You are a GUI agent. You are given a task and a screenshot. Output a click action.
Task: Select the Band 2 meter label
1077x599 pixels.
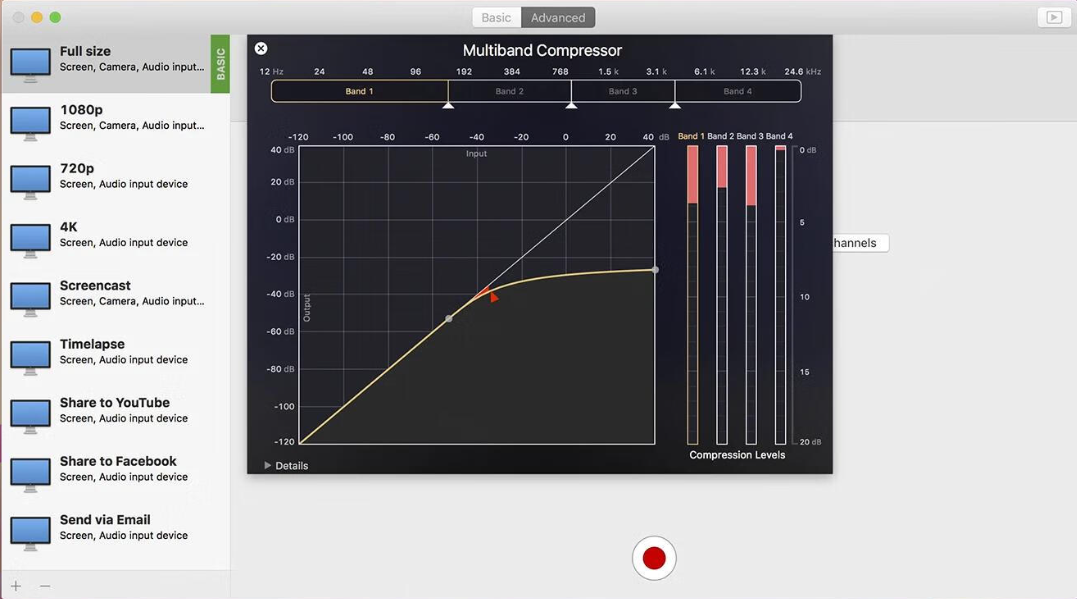(721, 136)
